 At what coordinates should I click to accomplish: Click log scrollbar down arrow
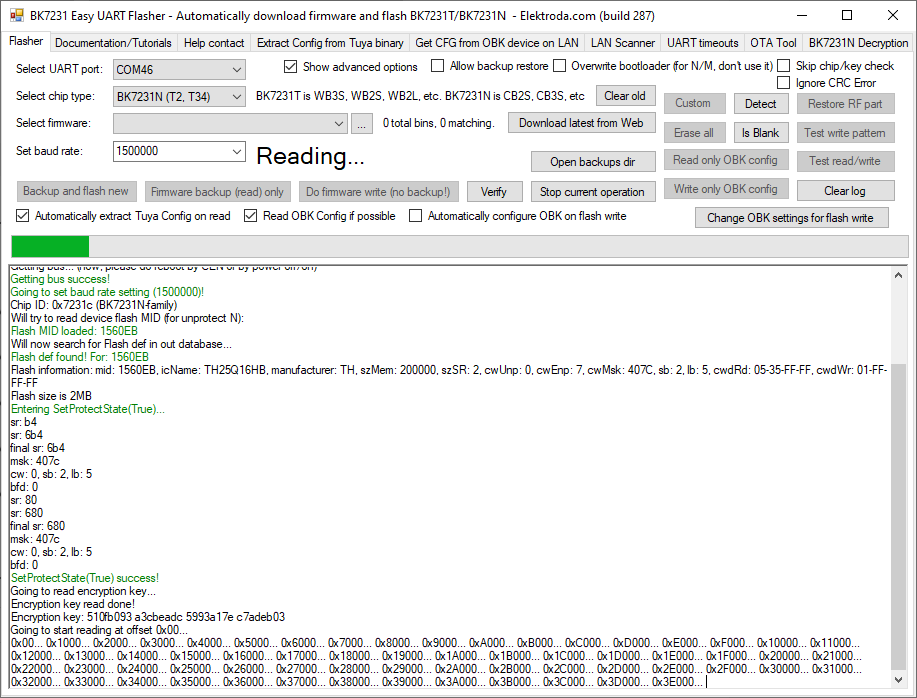click(x=899, y=679)
